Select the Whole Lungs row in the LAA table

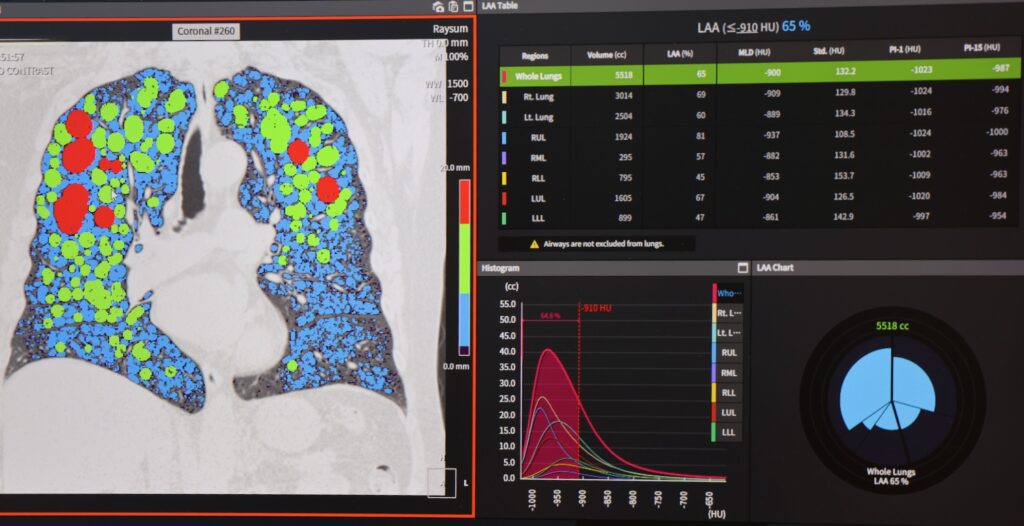click(x=760, y=73)
